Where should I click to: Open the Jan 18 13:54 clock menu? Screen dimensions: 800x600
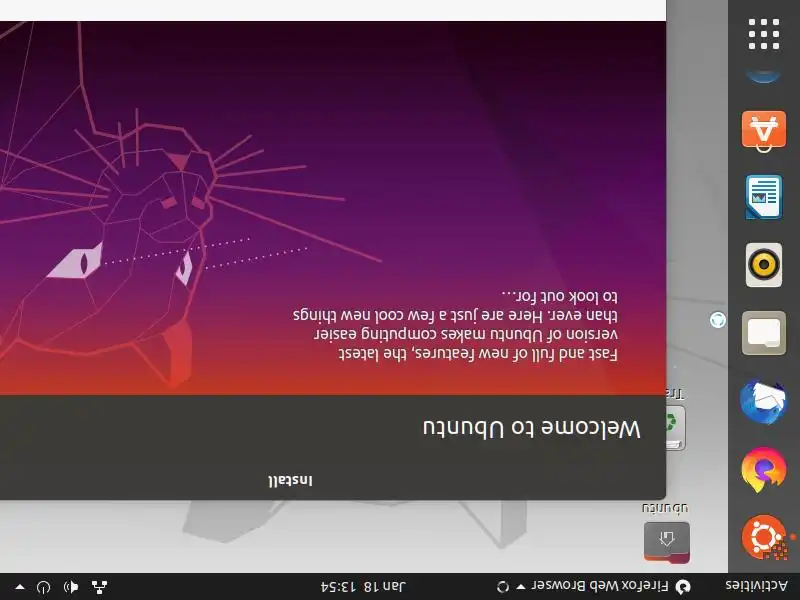[x=363, y=586]
